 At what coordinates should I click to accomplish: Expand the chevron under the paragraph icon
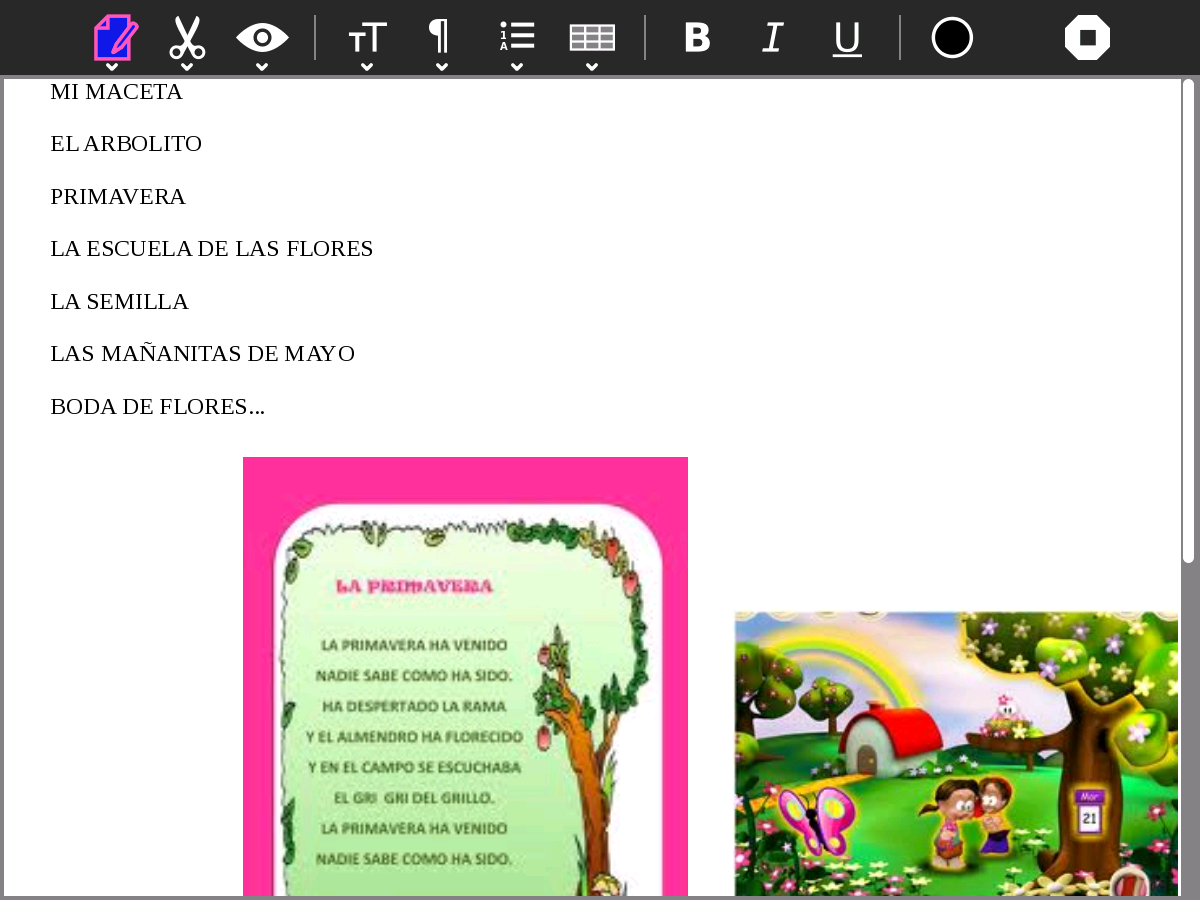pyautogui.click(x=442, y=67)
